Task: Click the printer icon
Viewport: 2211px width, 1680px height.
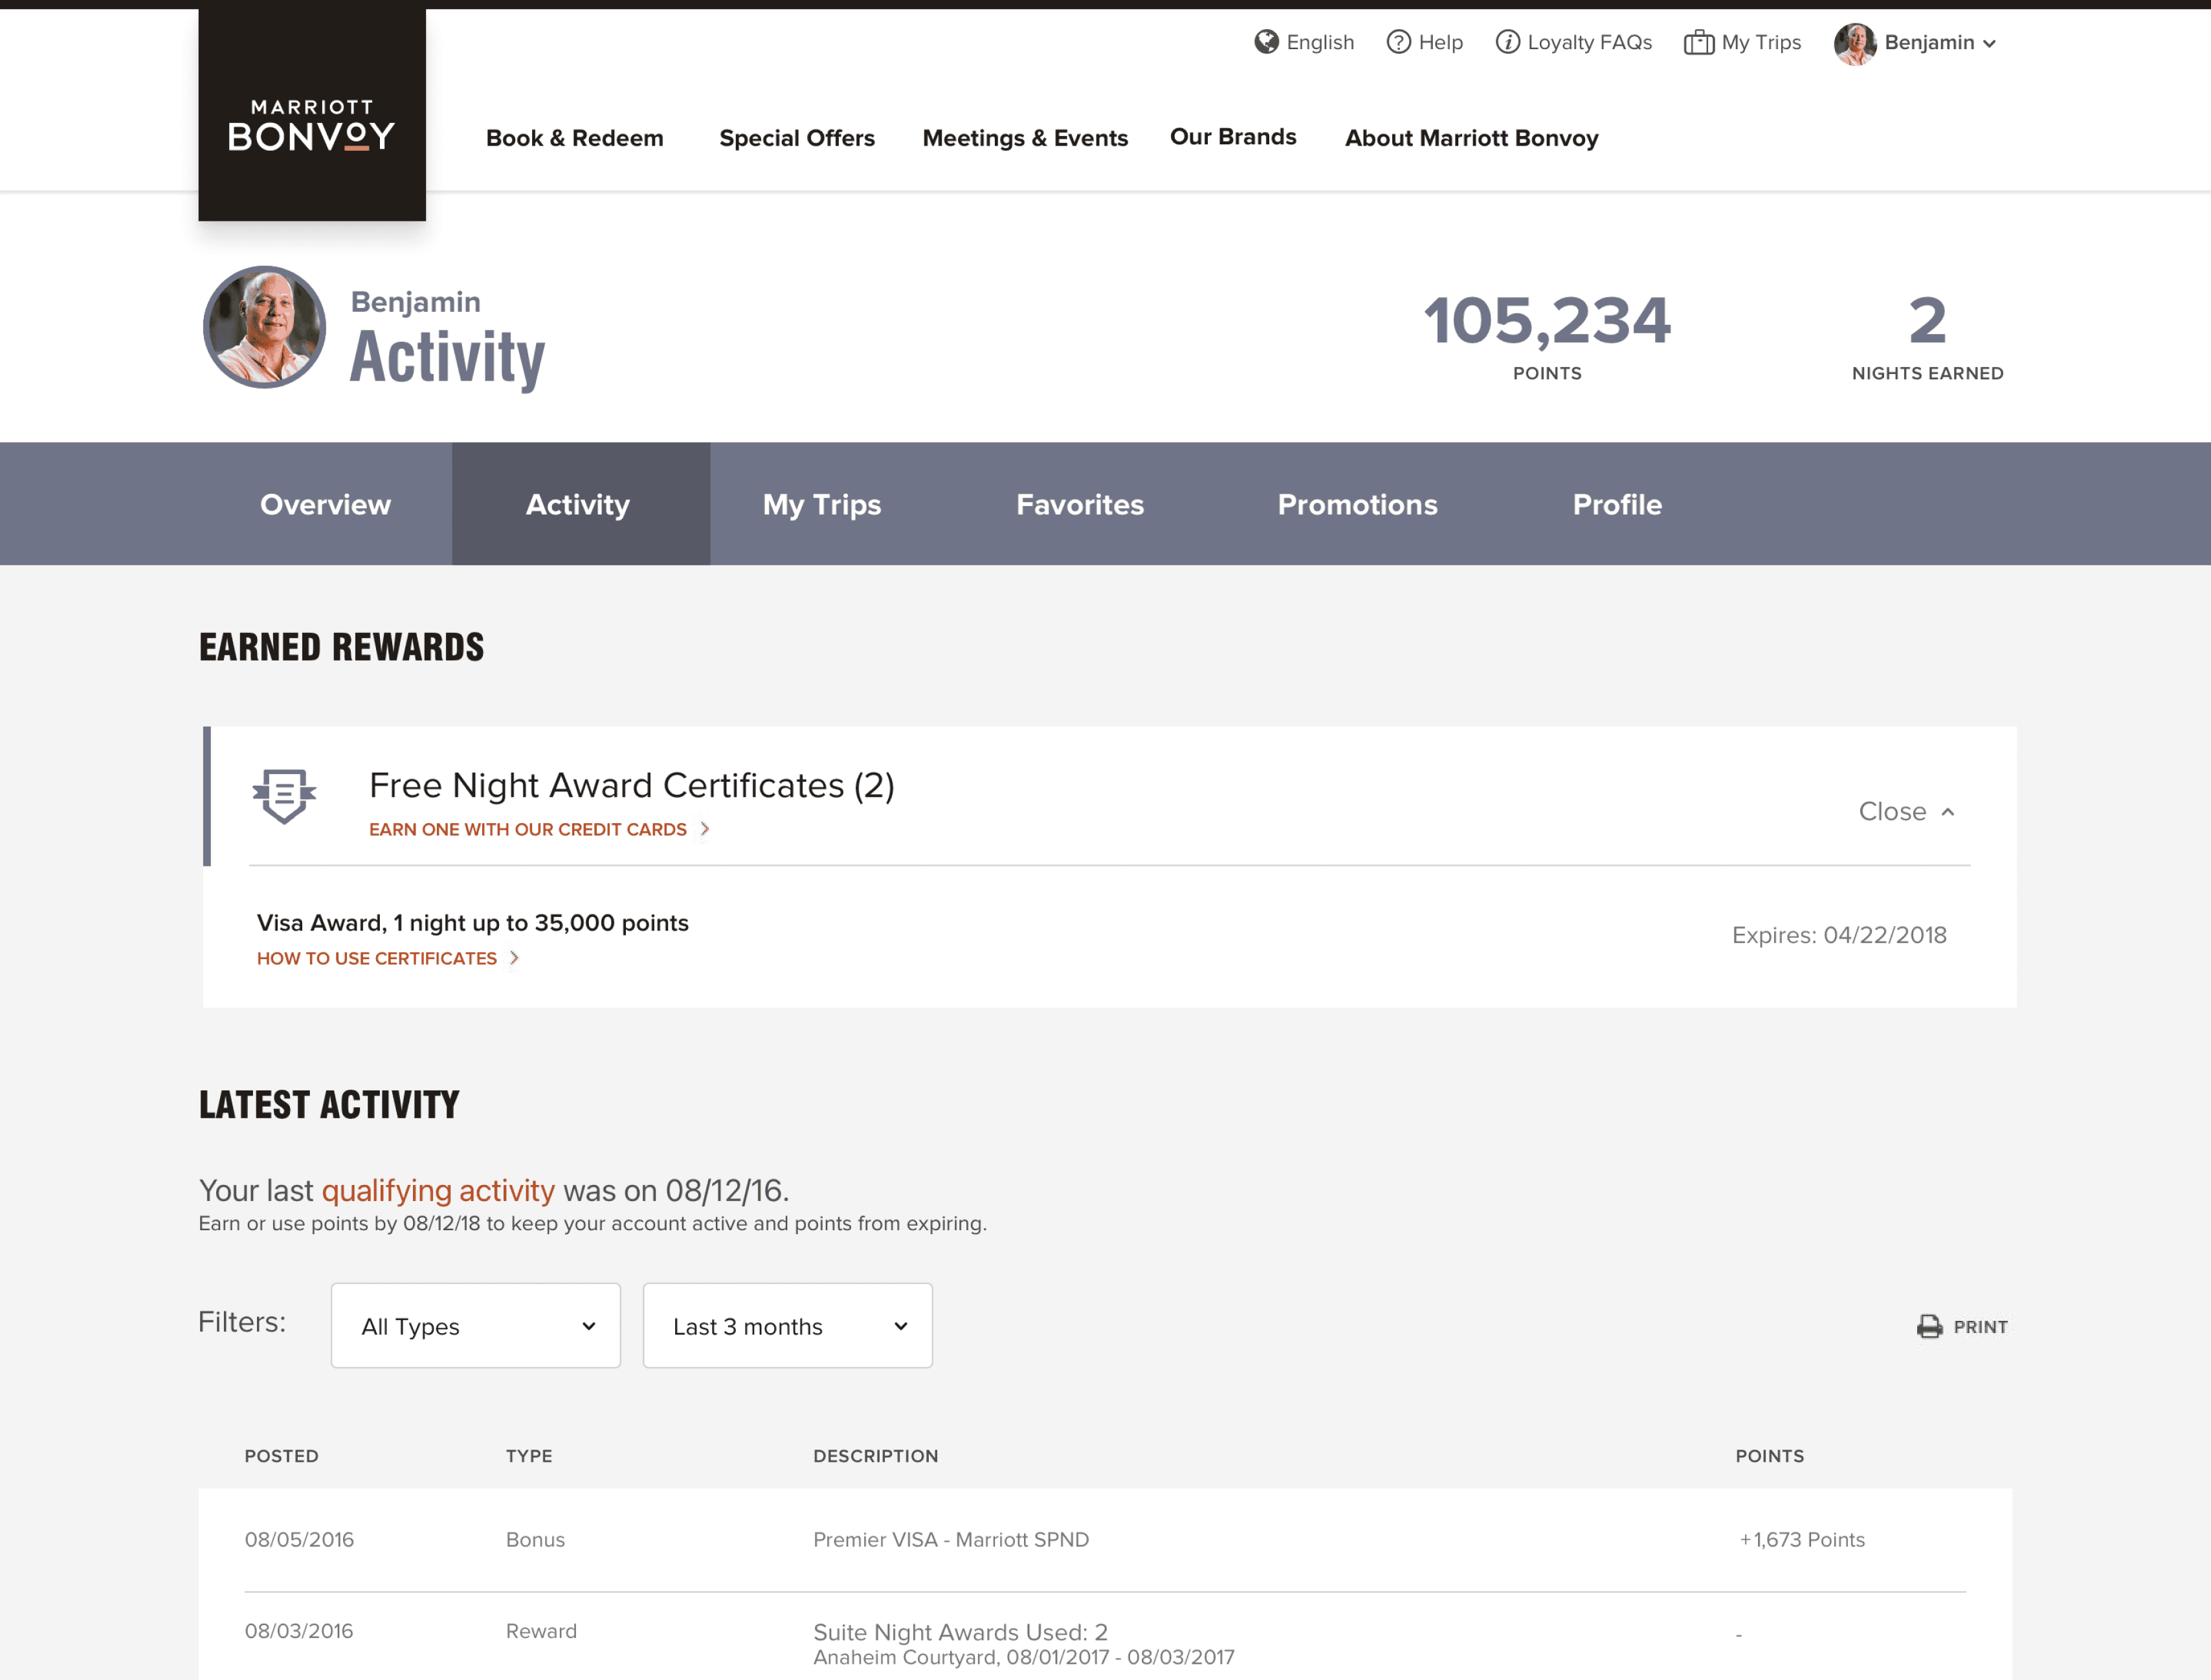Action: 1929,1326
